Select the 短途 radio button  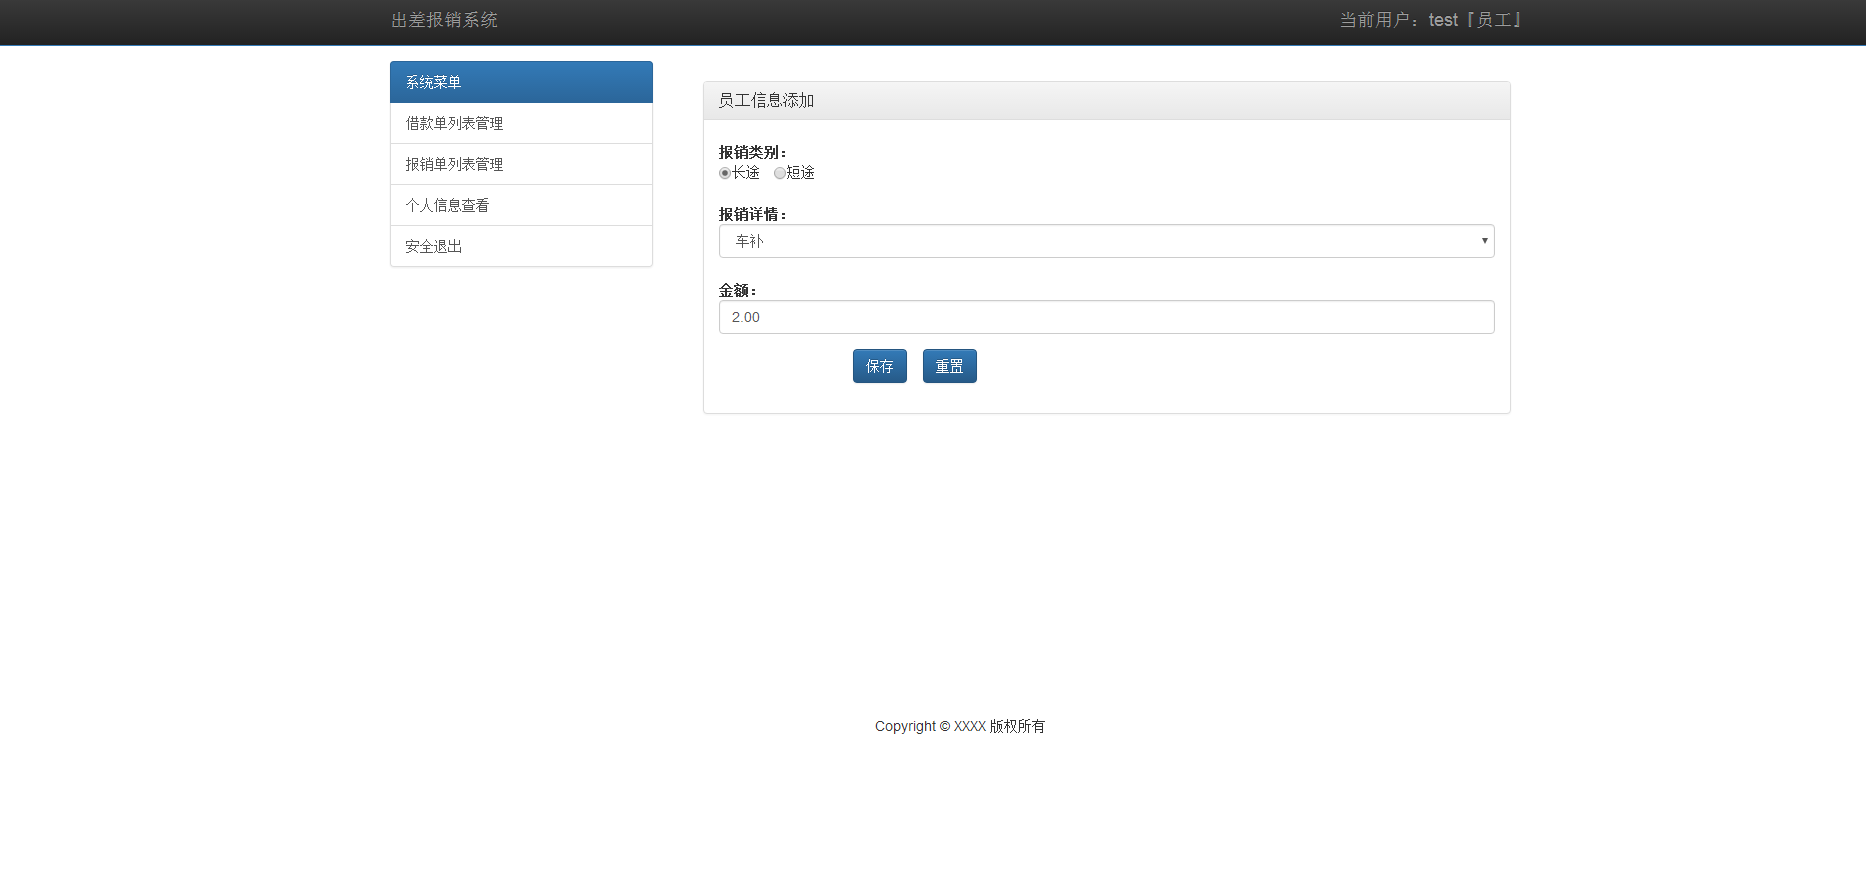coord(780,173)
